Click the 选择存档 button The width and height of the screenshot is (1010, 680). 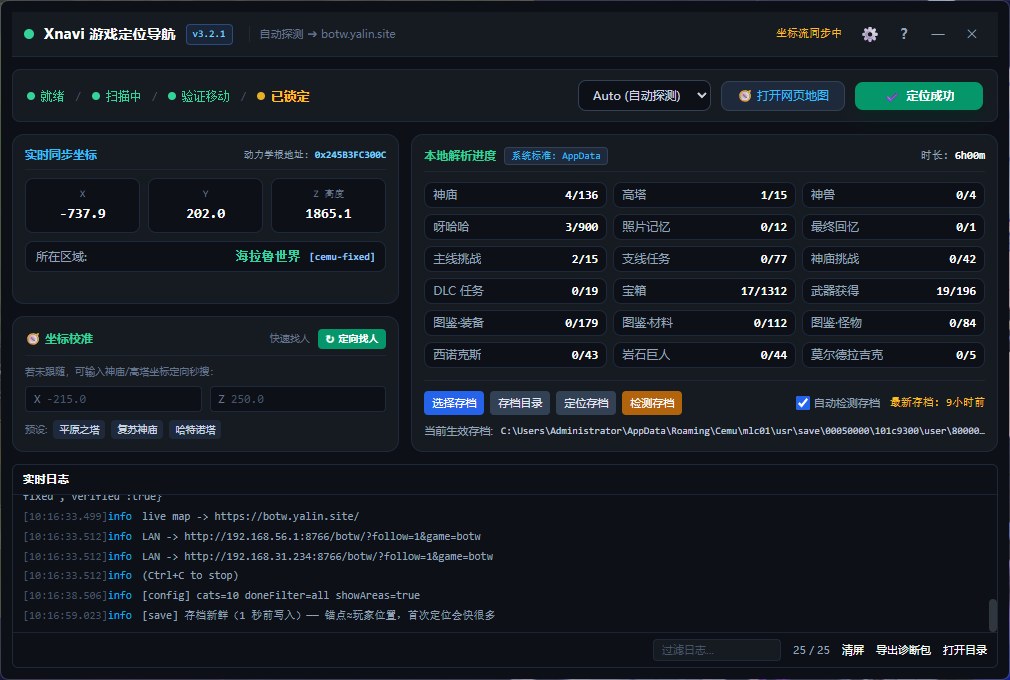click(x=454, y=403)
